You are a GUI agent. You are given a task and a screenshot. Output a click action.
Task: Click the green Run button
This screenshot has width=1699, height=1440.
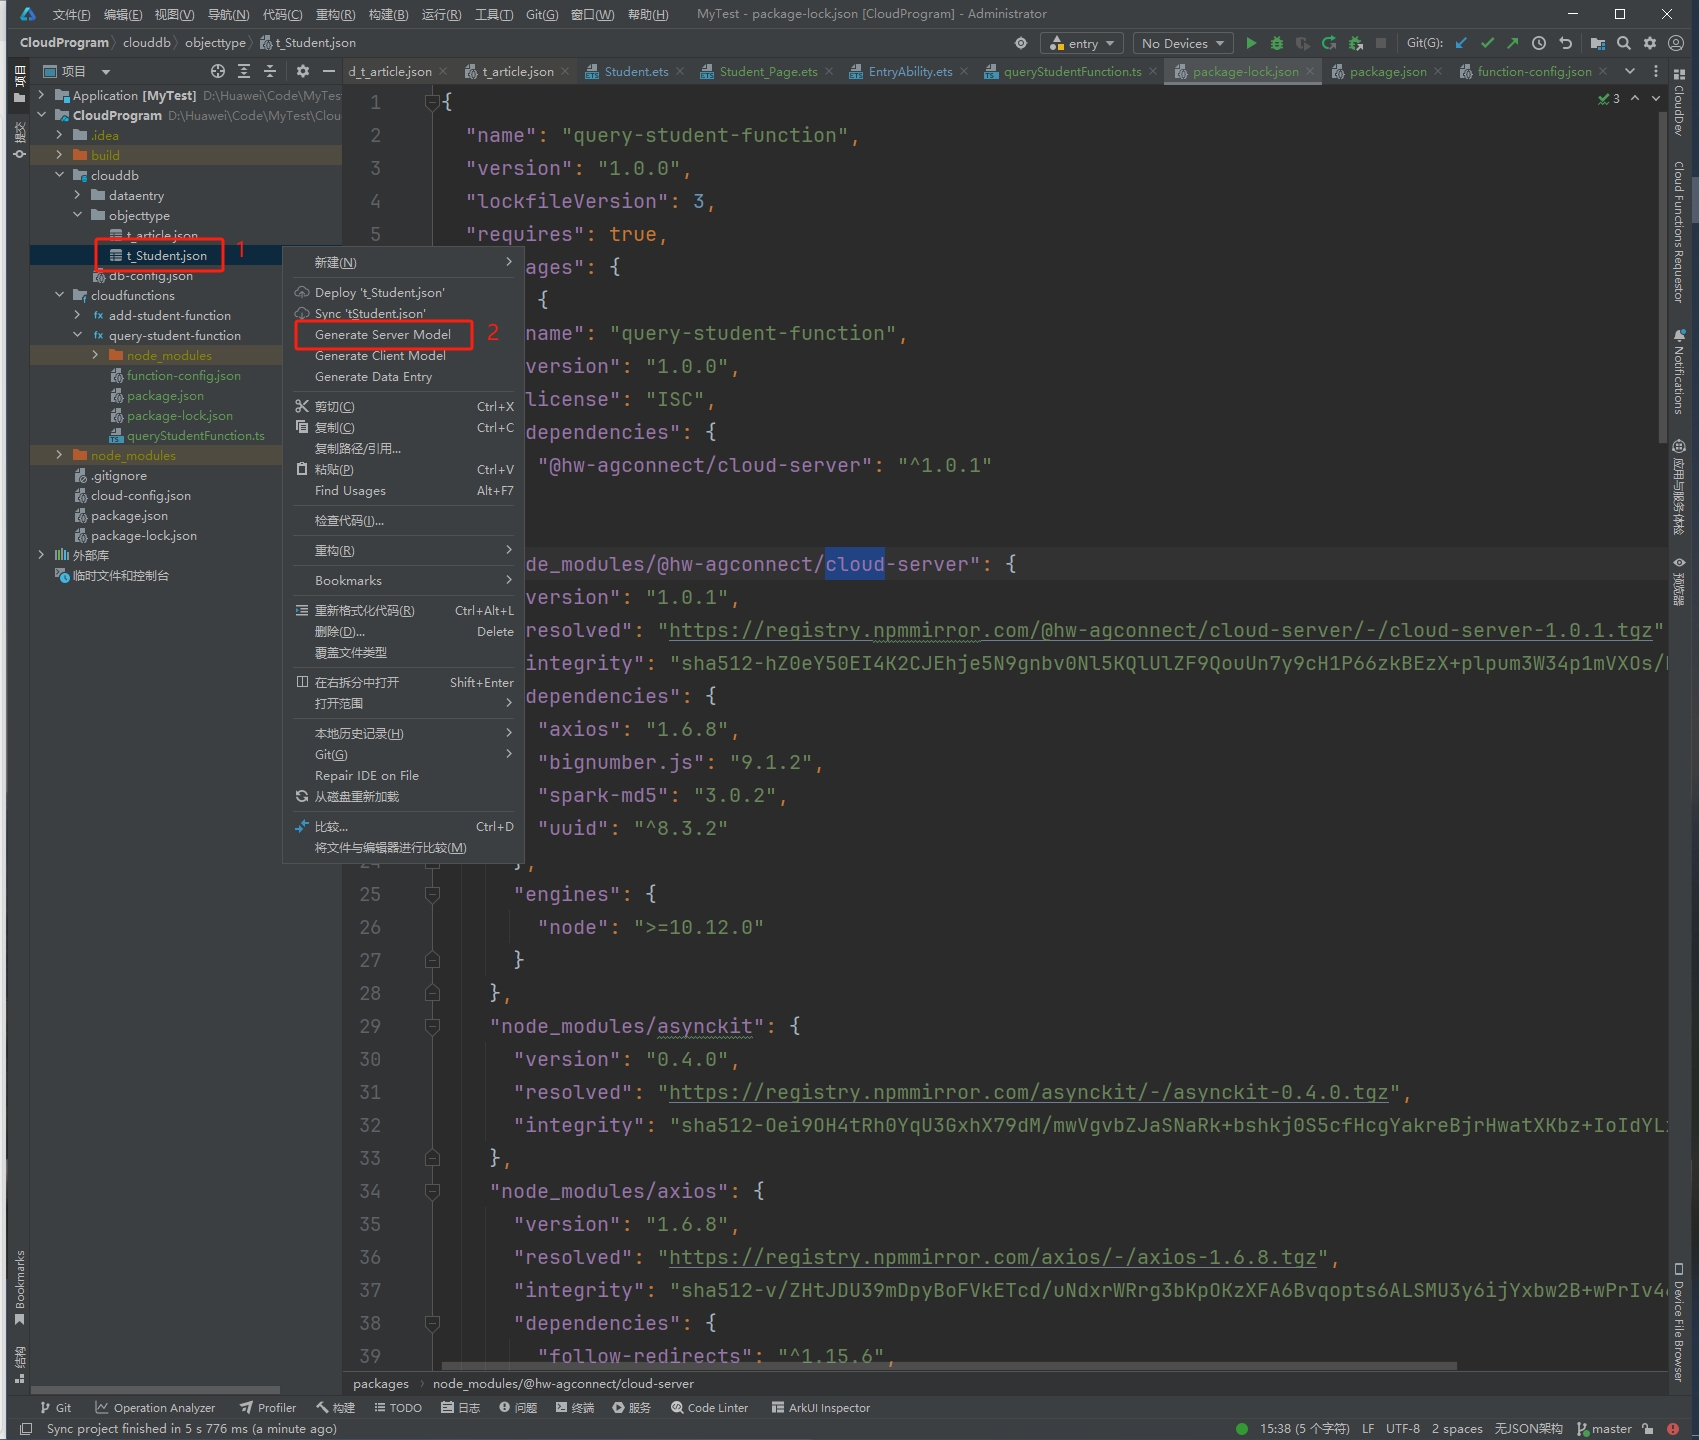tap(1250, 43)
